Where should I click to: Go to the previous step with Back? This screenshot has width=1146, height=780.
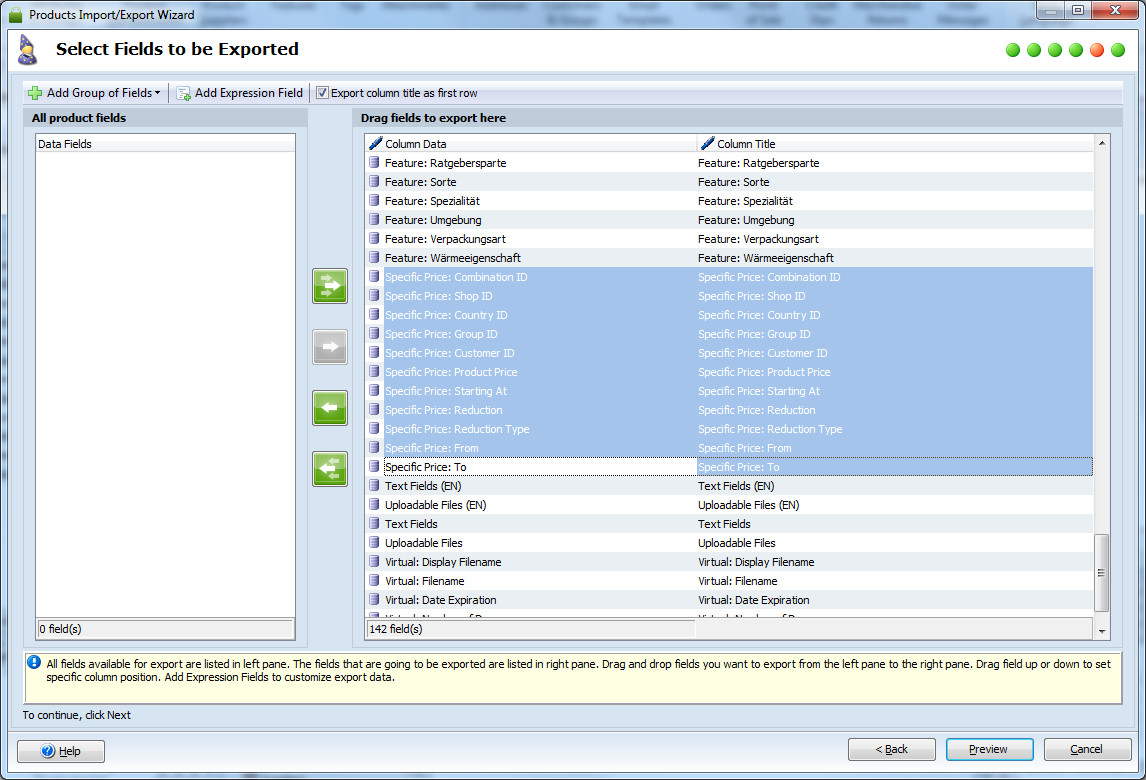point(892,749)
